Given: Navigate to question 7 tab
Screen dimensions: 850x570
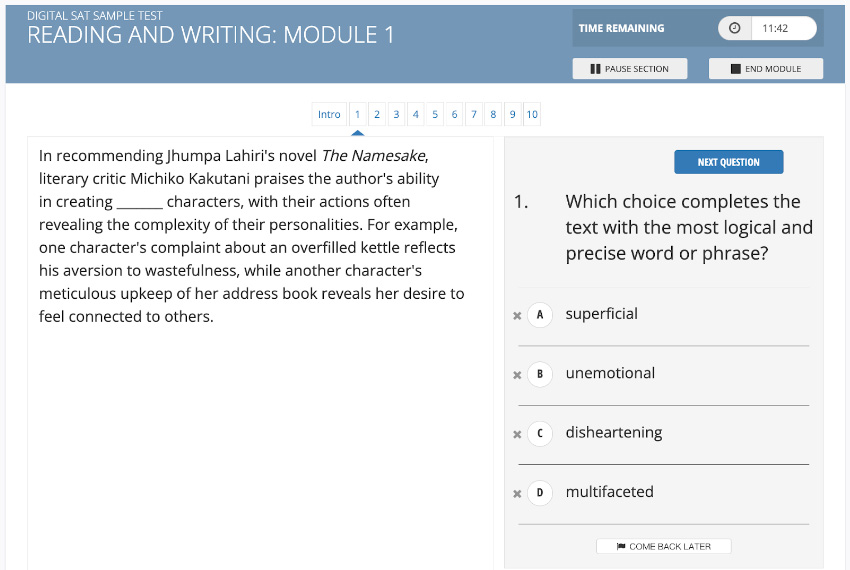Looking at the screenshot, I should [474, 114].
